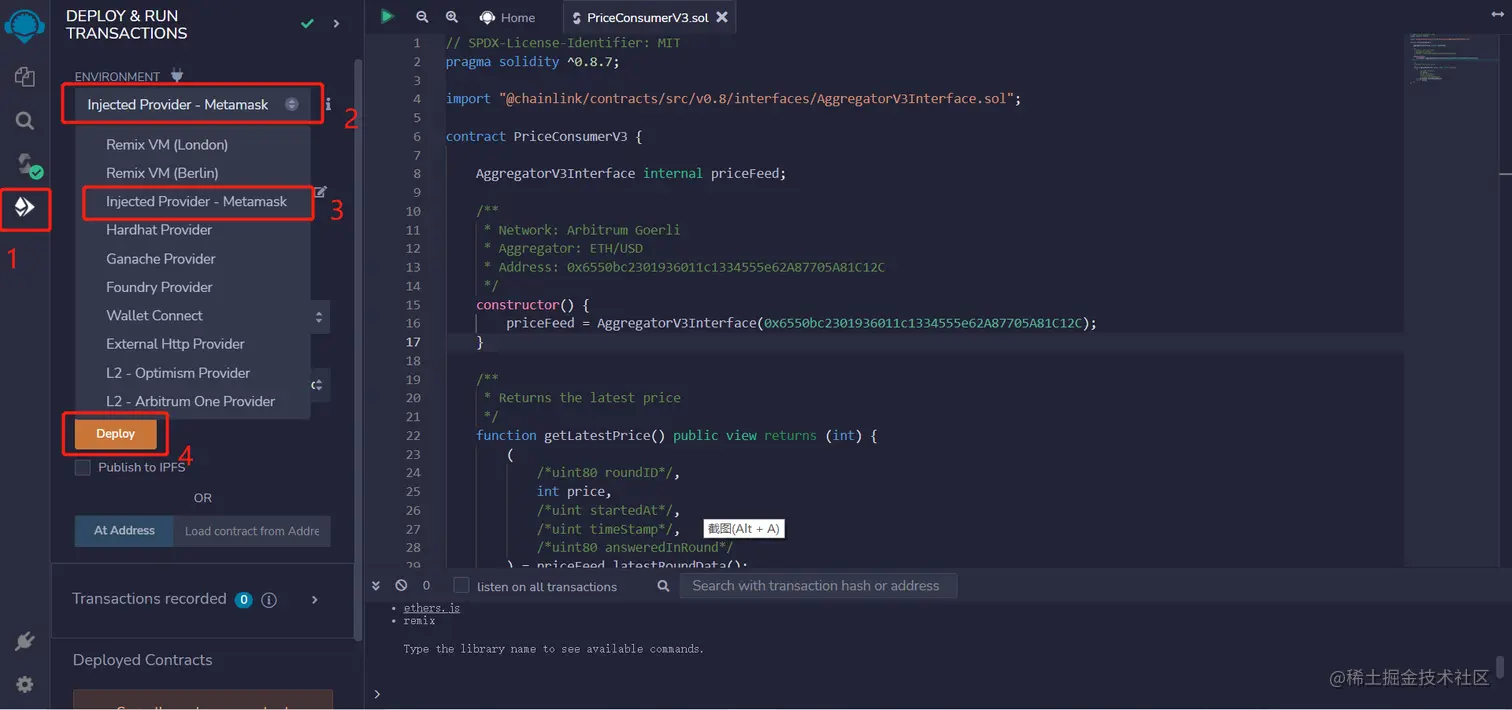This screenshot has width=1512, height=710.
Task: Click the green checkmark in the panel header
Action: tap(307, 23)
